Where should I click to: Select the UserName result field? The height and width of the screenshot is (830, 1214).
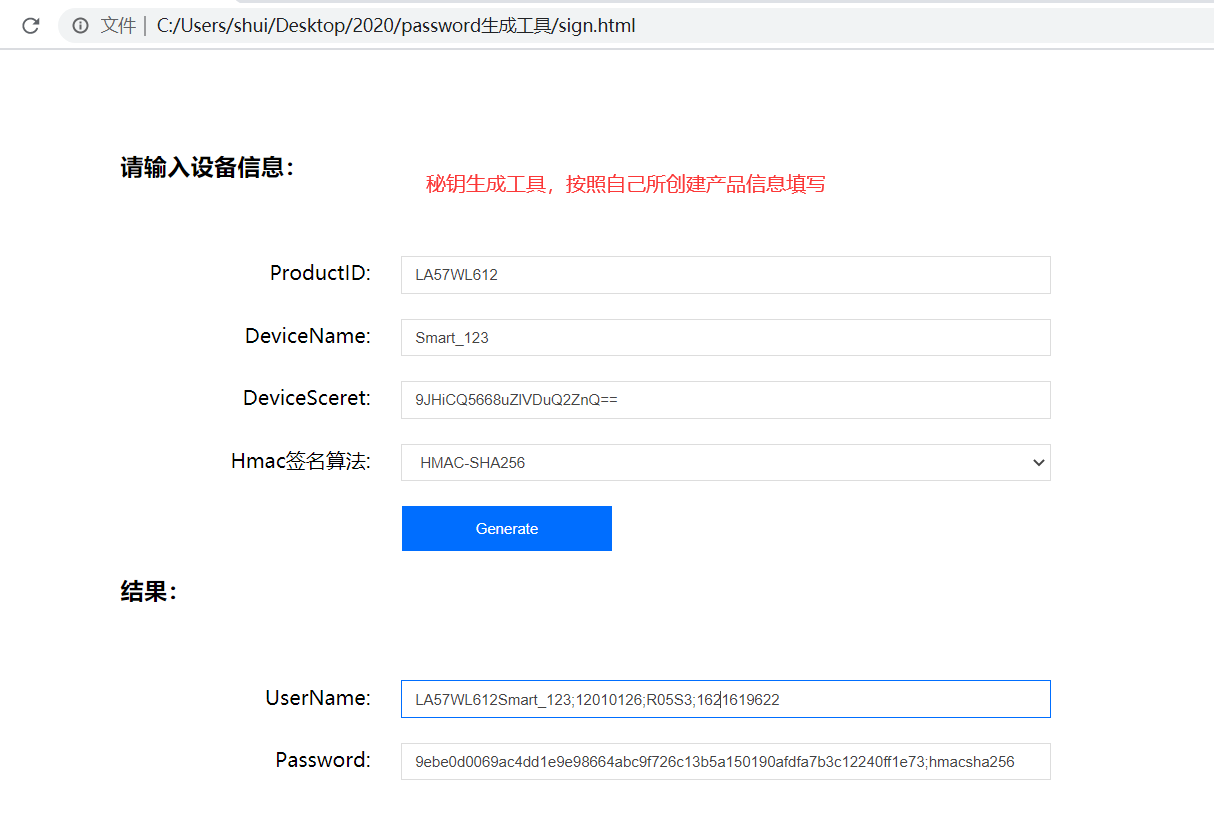point(725,698)
